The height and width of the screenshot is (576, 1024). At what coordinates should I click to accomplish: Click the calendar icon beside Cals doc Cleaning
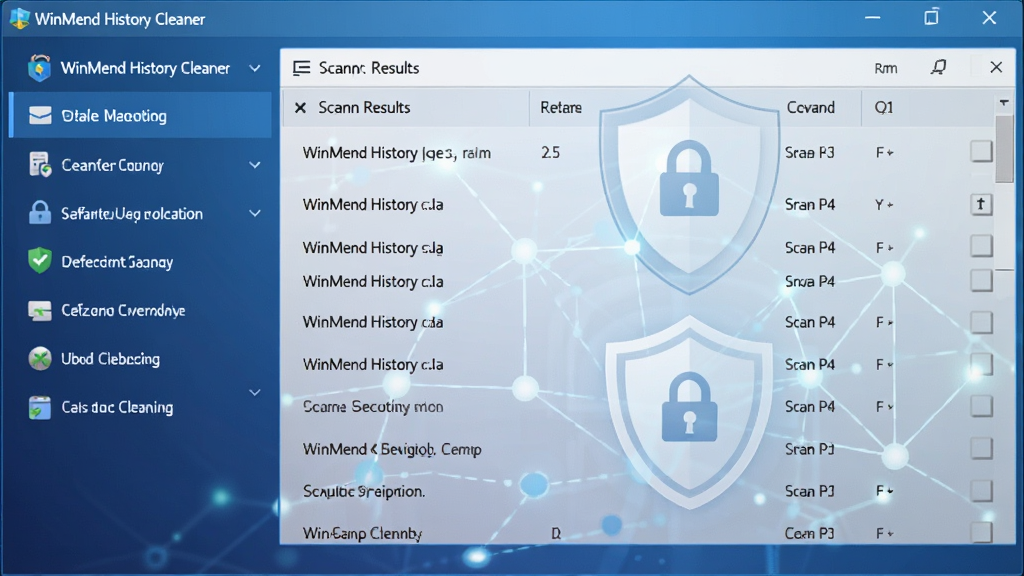40,407
